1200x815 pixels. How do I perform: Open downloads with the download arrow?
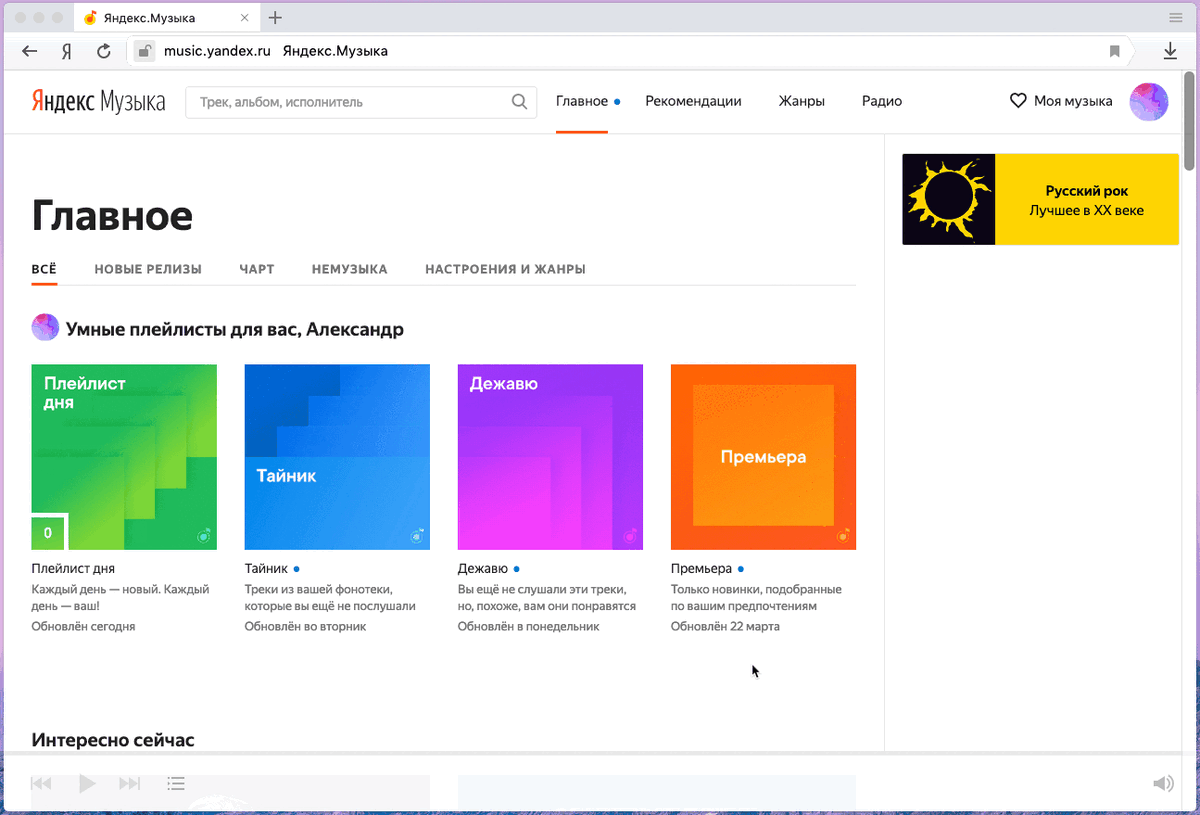[x=1170, y=51]
